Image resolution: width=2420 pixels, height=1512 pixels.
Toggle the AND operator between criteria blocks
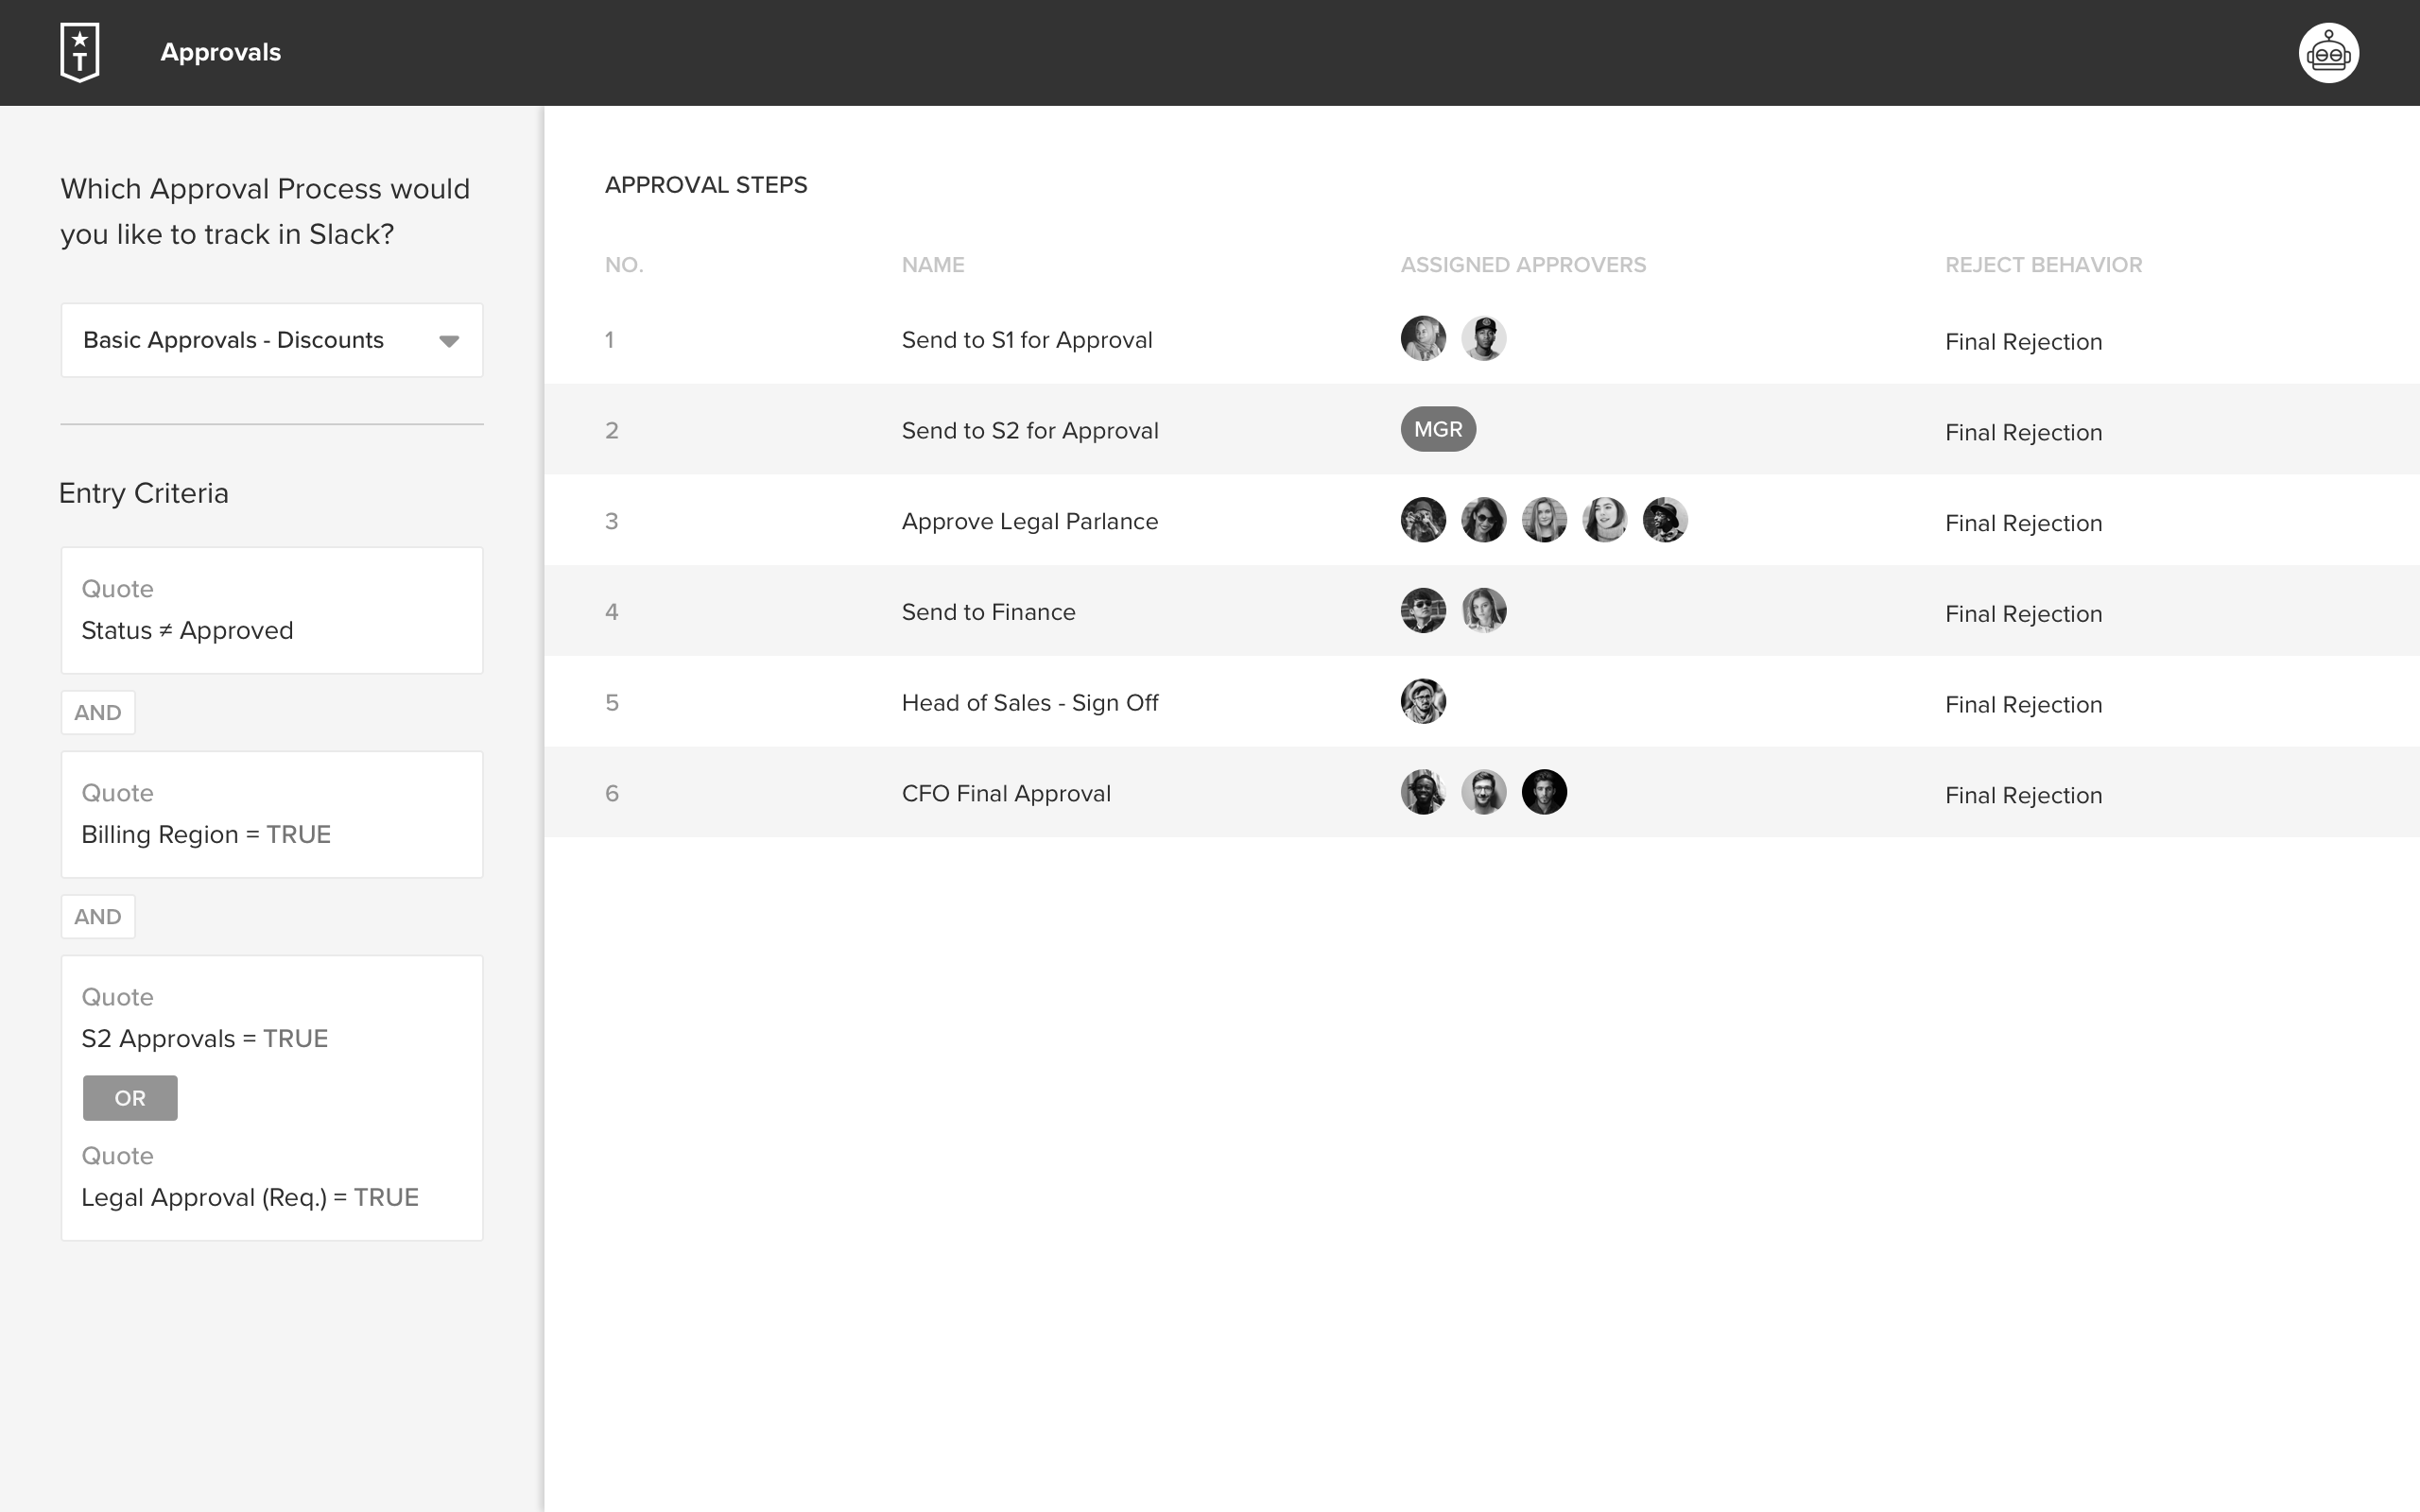click(95, 711)
